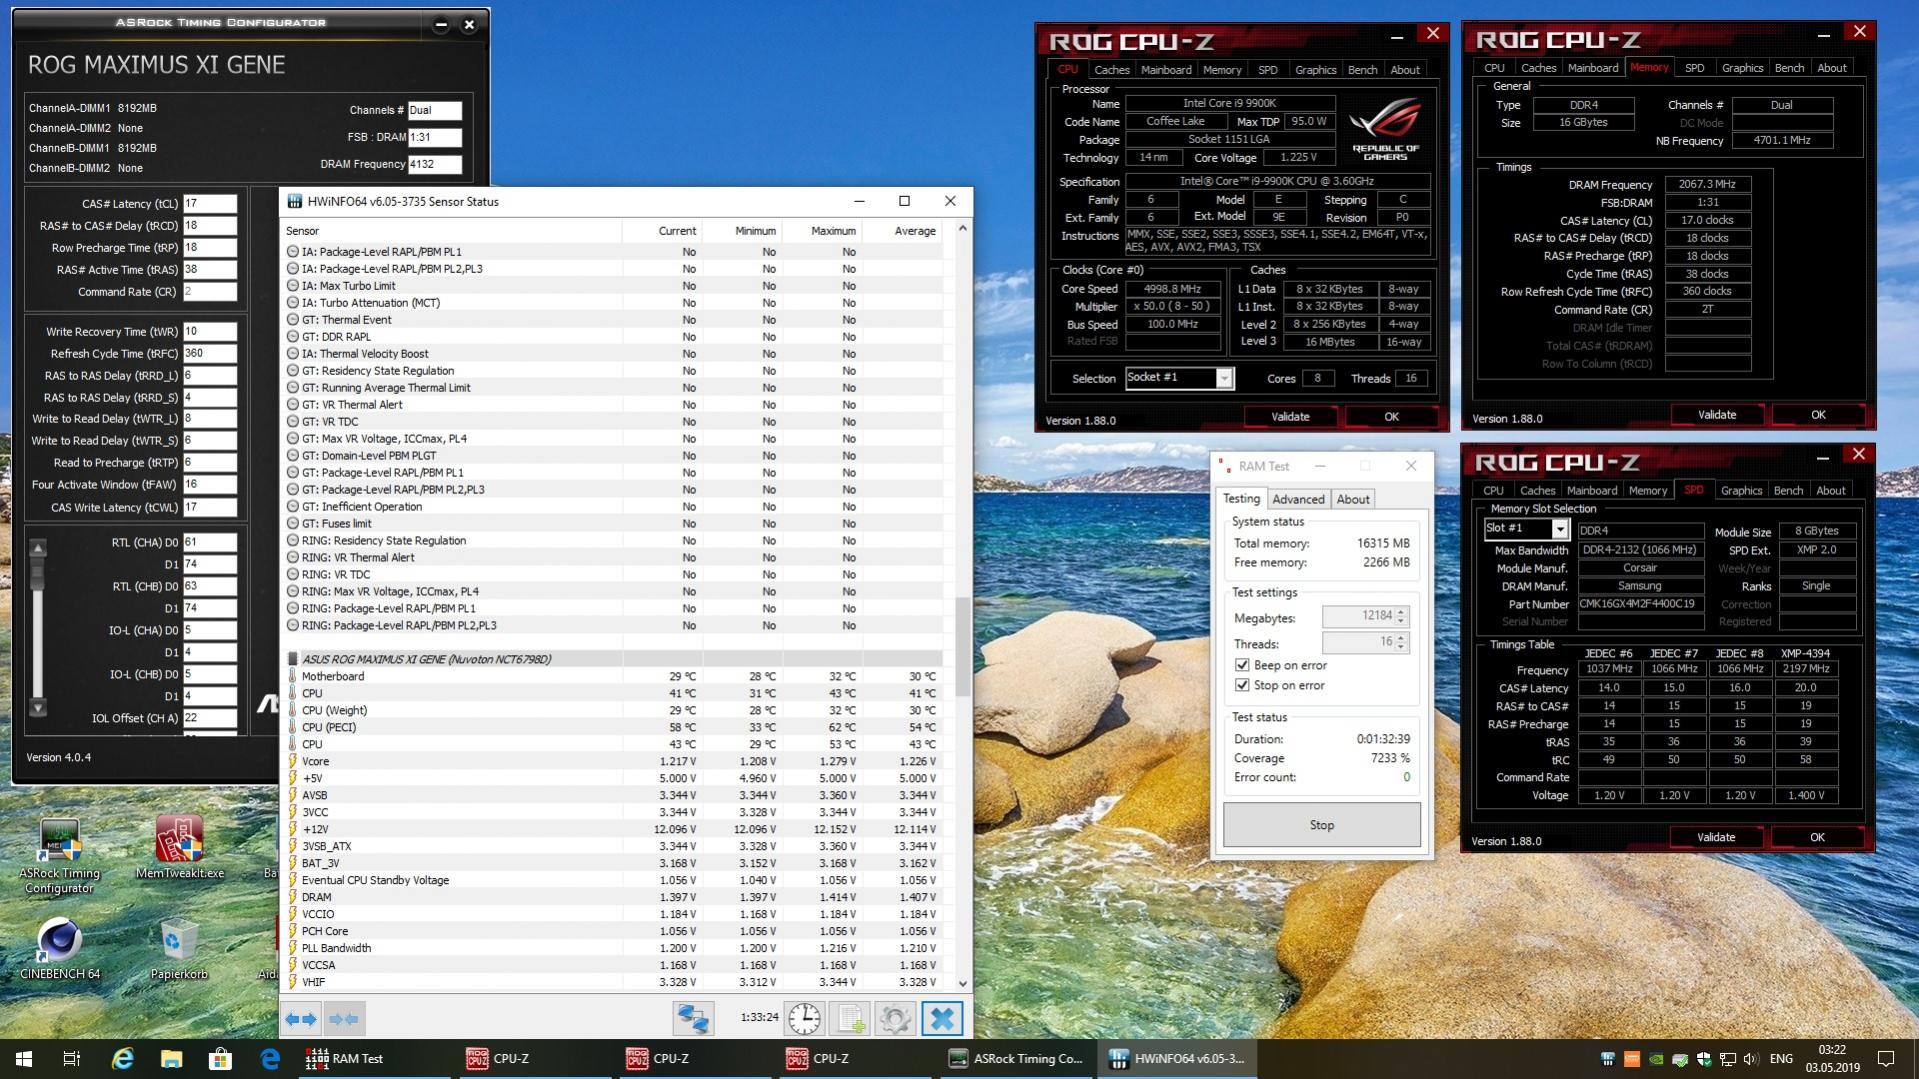Click the Megabytes stepper arrows in RAM Test
1919x1079 pixels.
click(x=1401, y=617)
